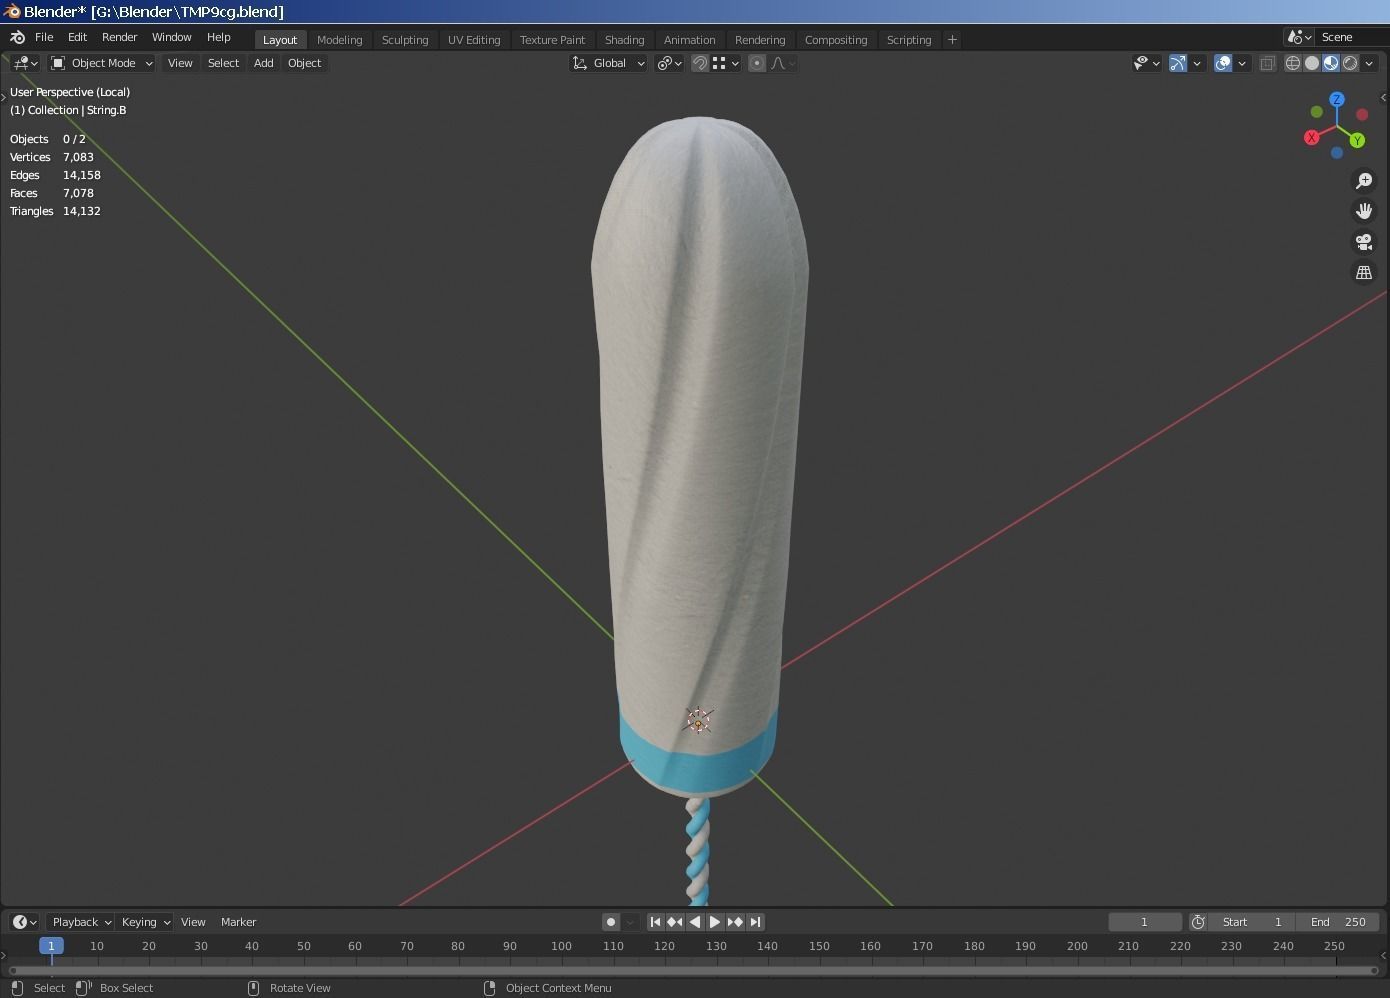This screenshot has width=1390, height=998.
Task: Switch to wireframe viewport shading
Action: tap(1293, 63)
